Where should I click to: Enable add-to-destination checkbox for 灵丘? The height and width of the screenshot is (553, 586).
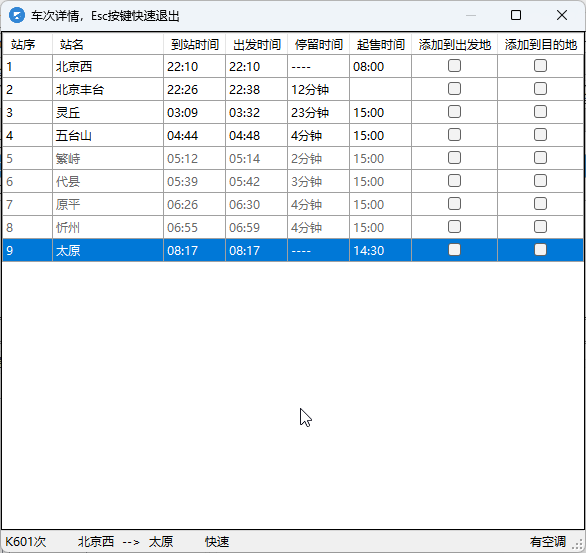point(540,112)
